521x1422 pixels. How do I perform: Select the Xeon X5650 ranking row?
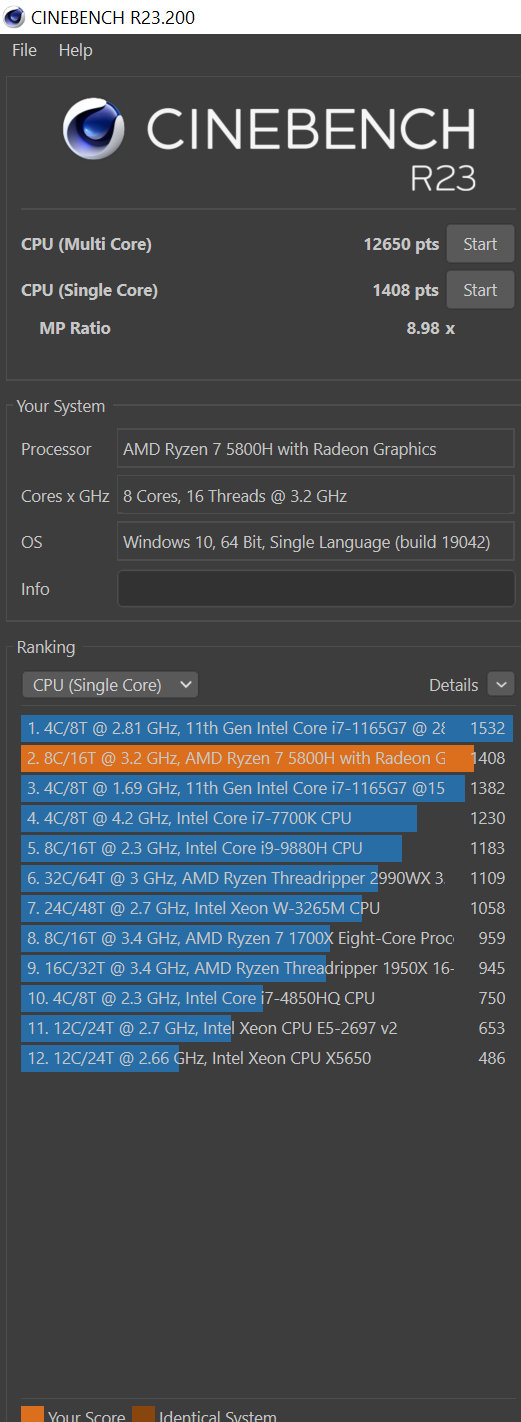pyautogui.click(x=267, y=1058)
